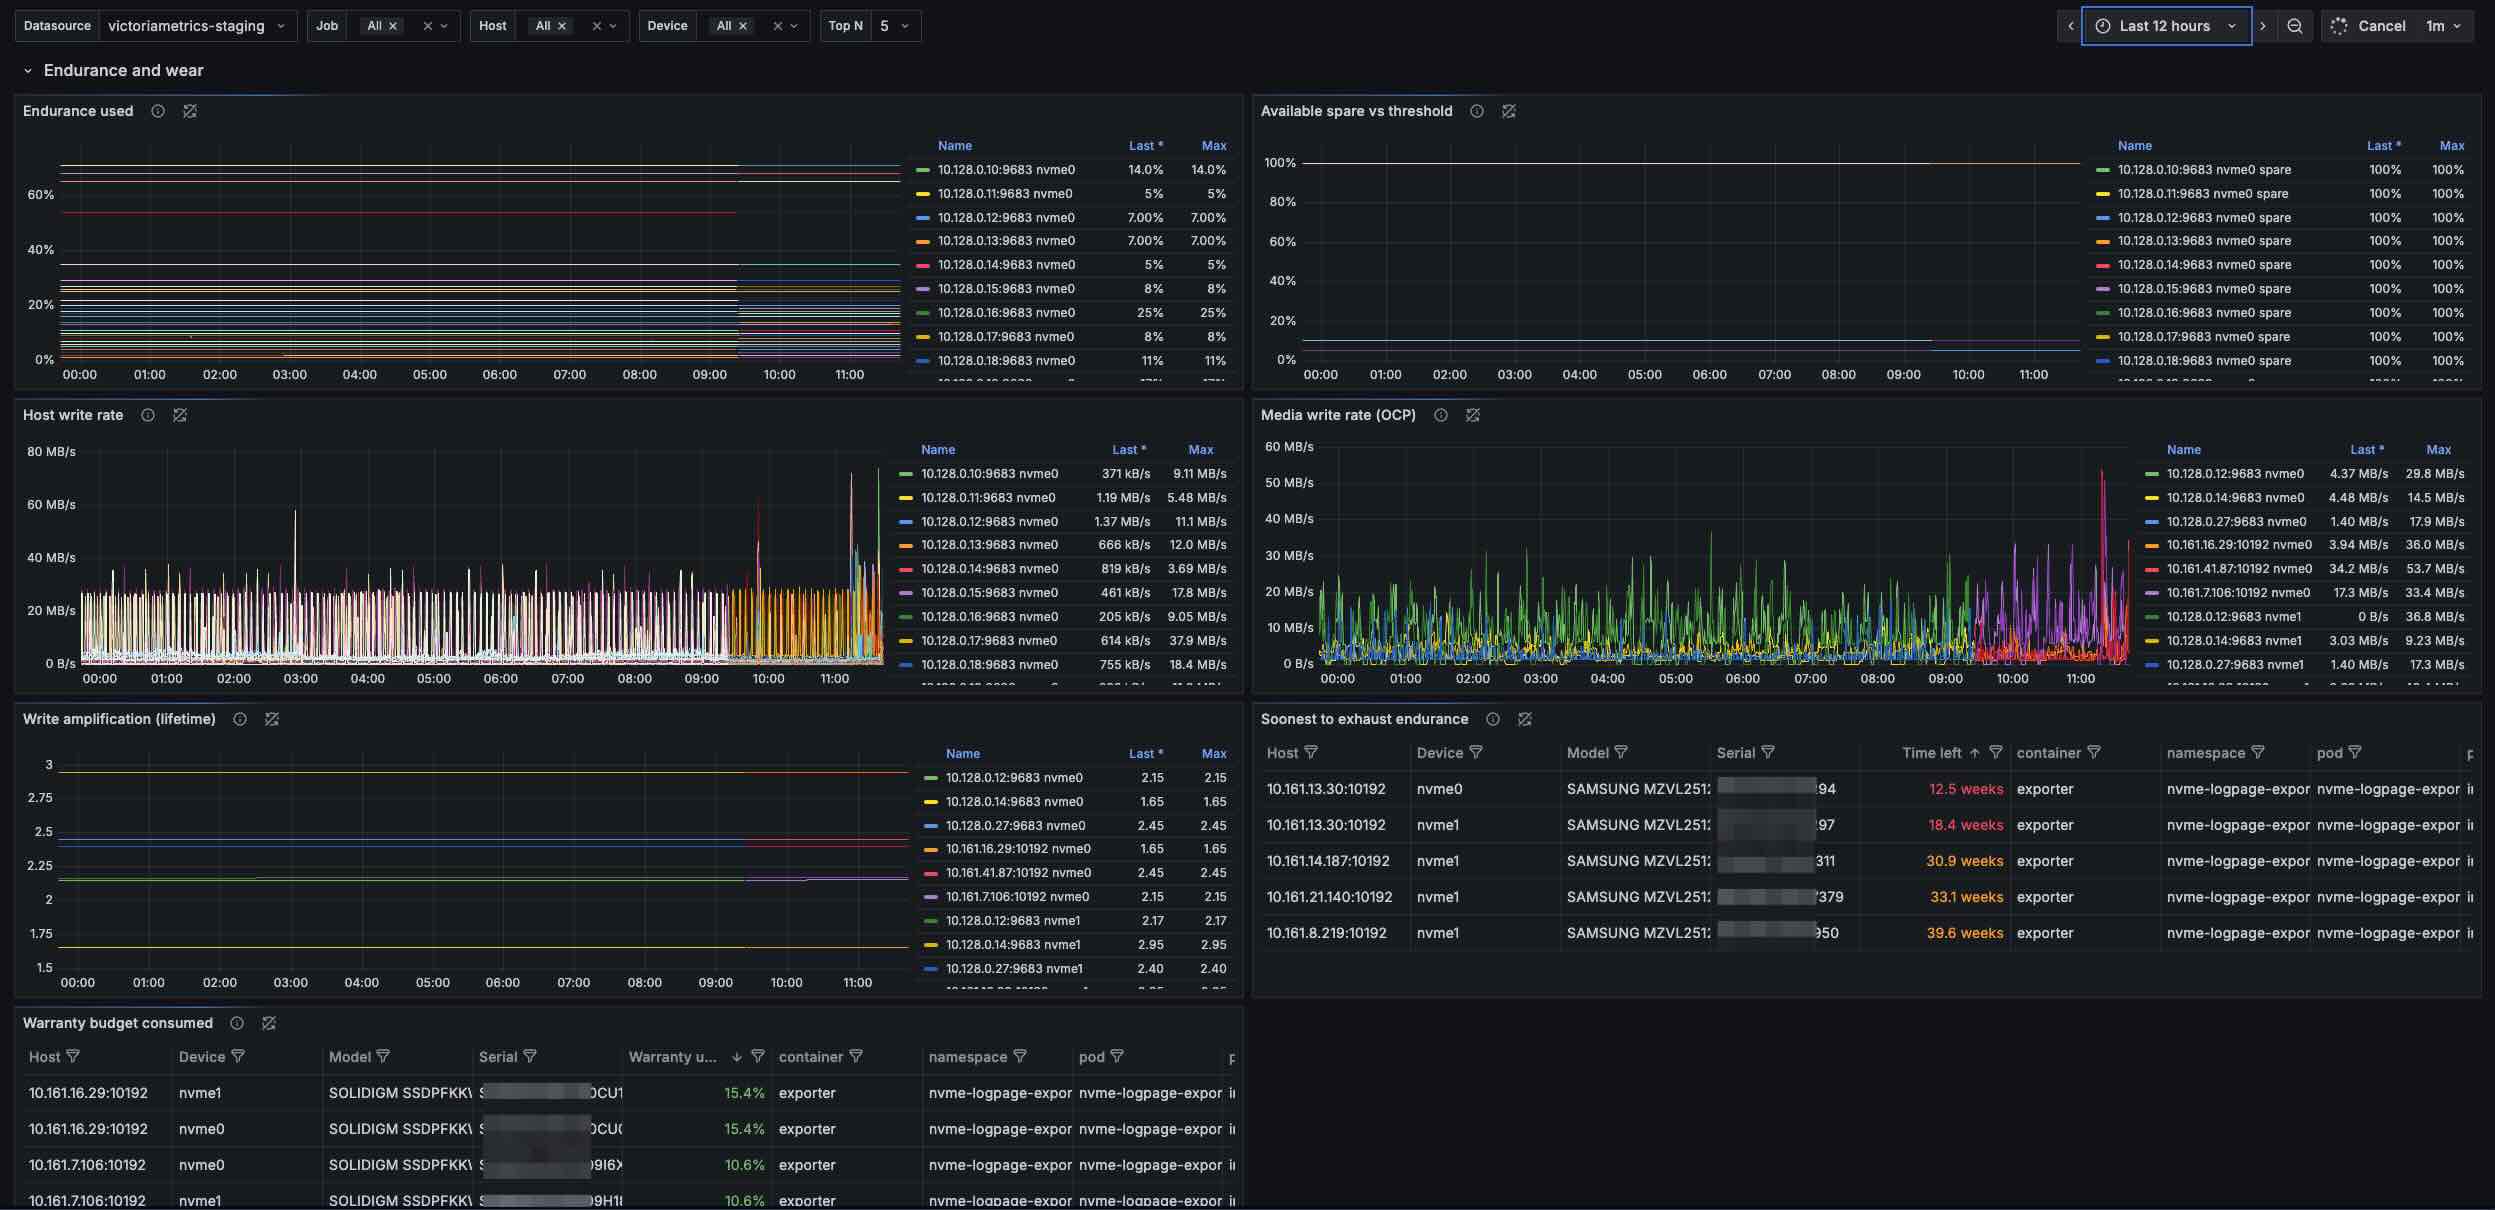Toggle 10.161.41.87:10192 nvme0 in Media write legend

pyautogui.click(x=2239, y=569)
